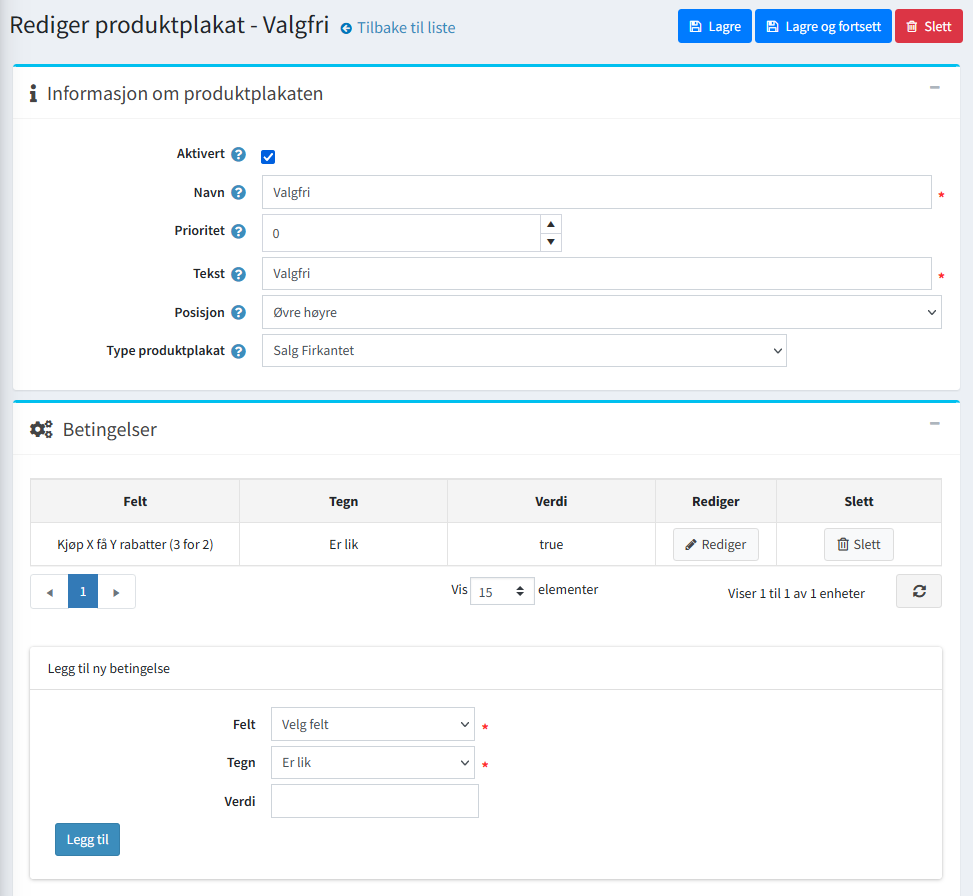
Task: Click the help icon next to Aktivert
Action: click(238, 155)
